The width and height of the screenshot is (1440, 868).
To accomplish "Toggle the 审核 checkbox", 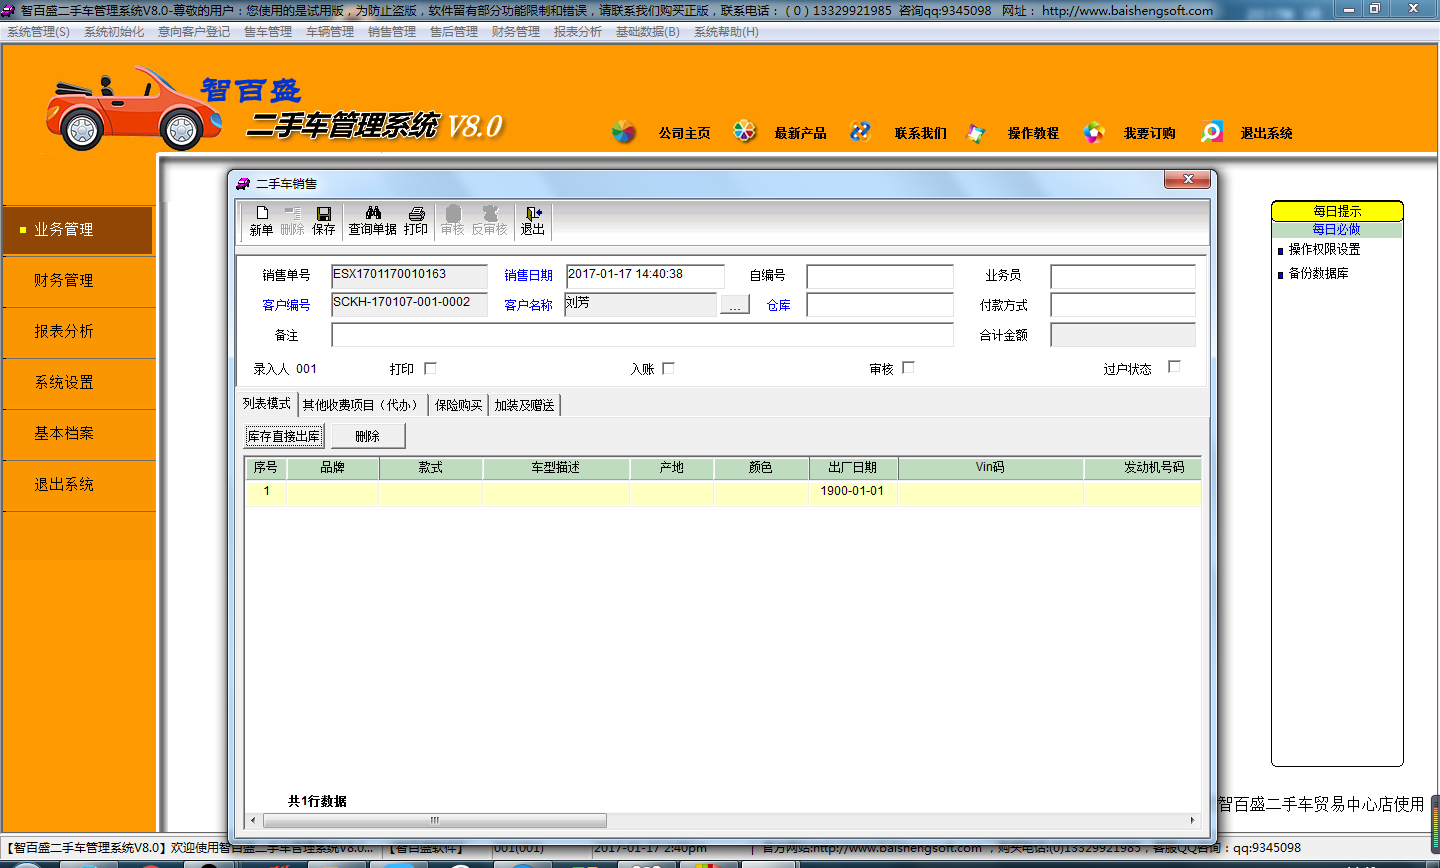I will 908,367.
